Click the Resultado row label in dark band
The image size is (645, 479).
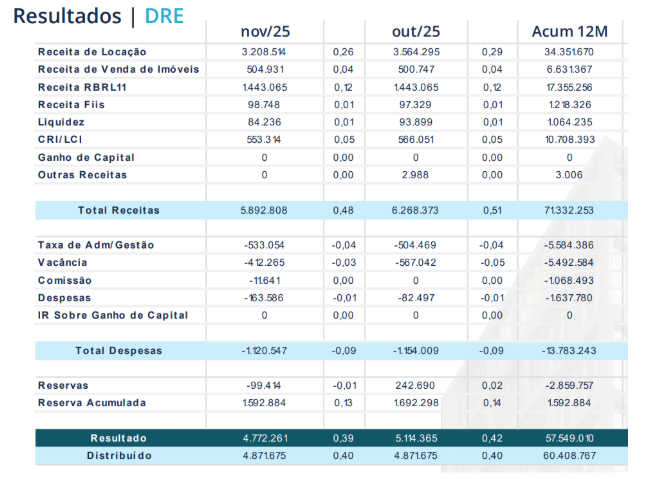[118, 438]
